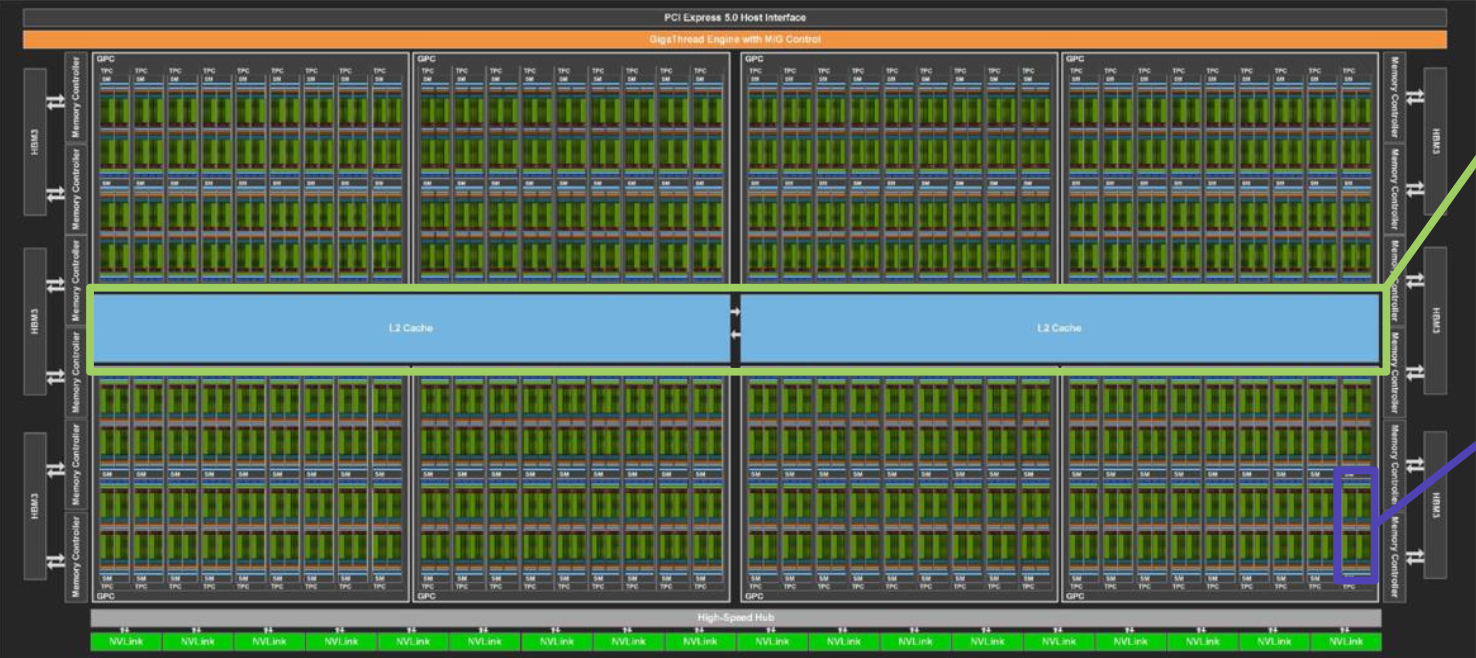Click the purple-outlined SM unit
This screenshot has height=658, width=1476.
(1356, 524)
